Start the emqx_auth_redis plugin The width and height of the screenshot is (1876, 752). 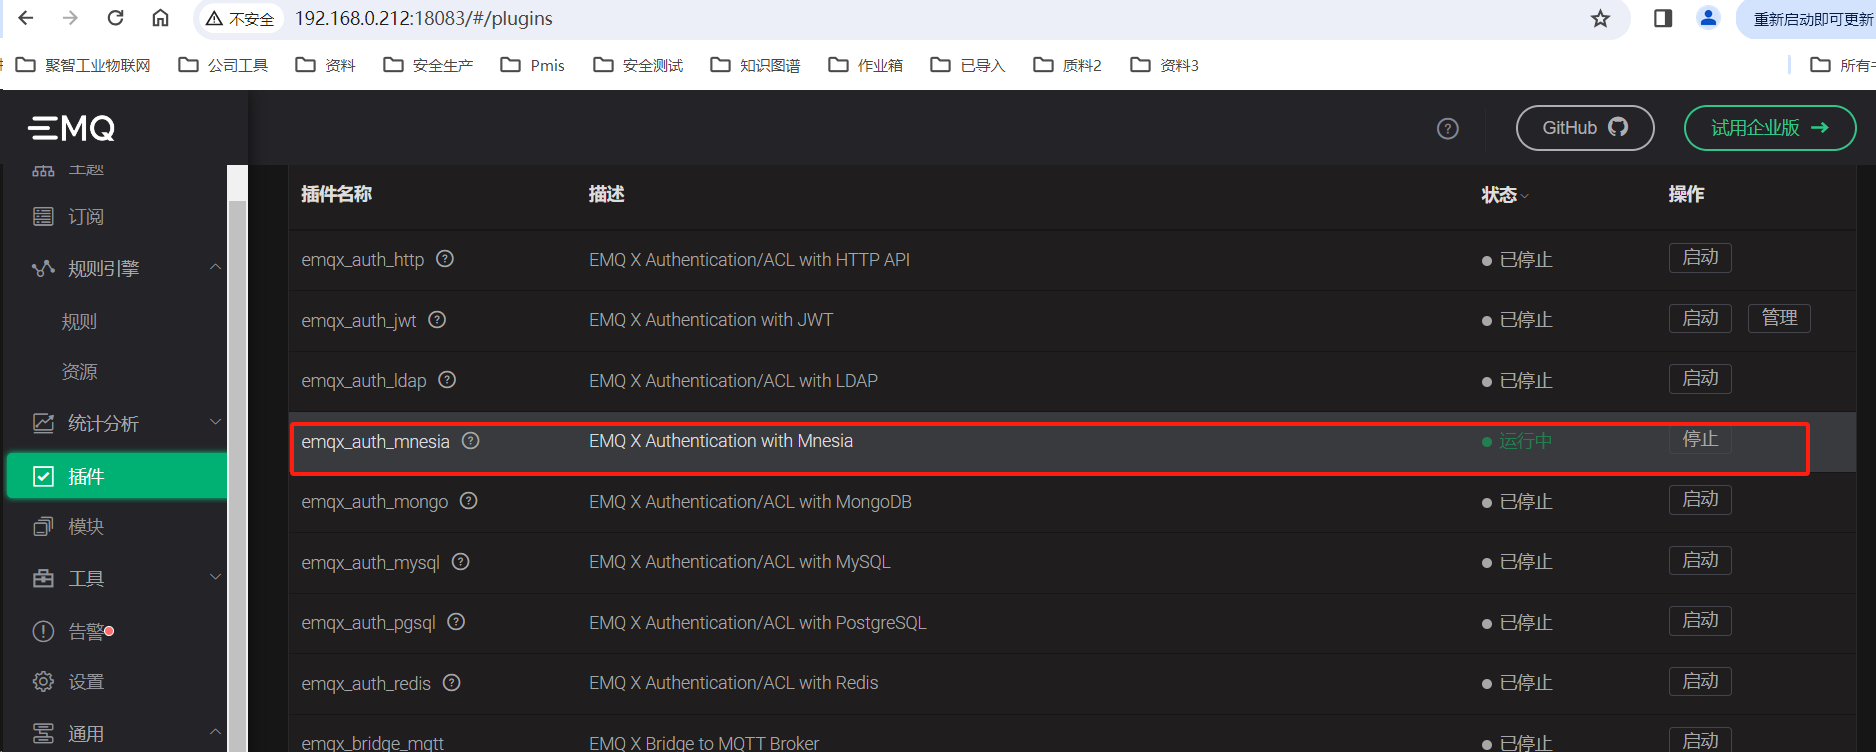click(1700, 681)
